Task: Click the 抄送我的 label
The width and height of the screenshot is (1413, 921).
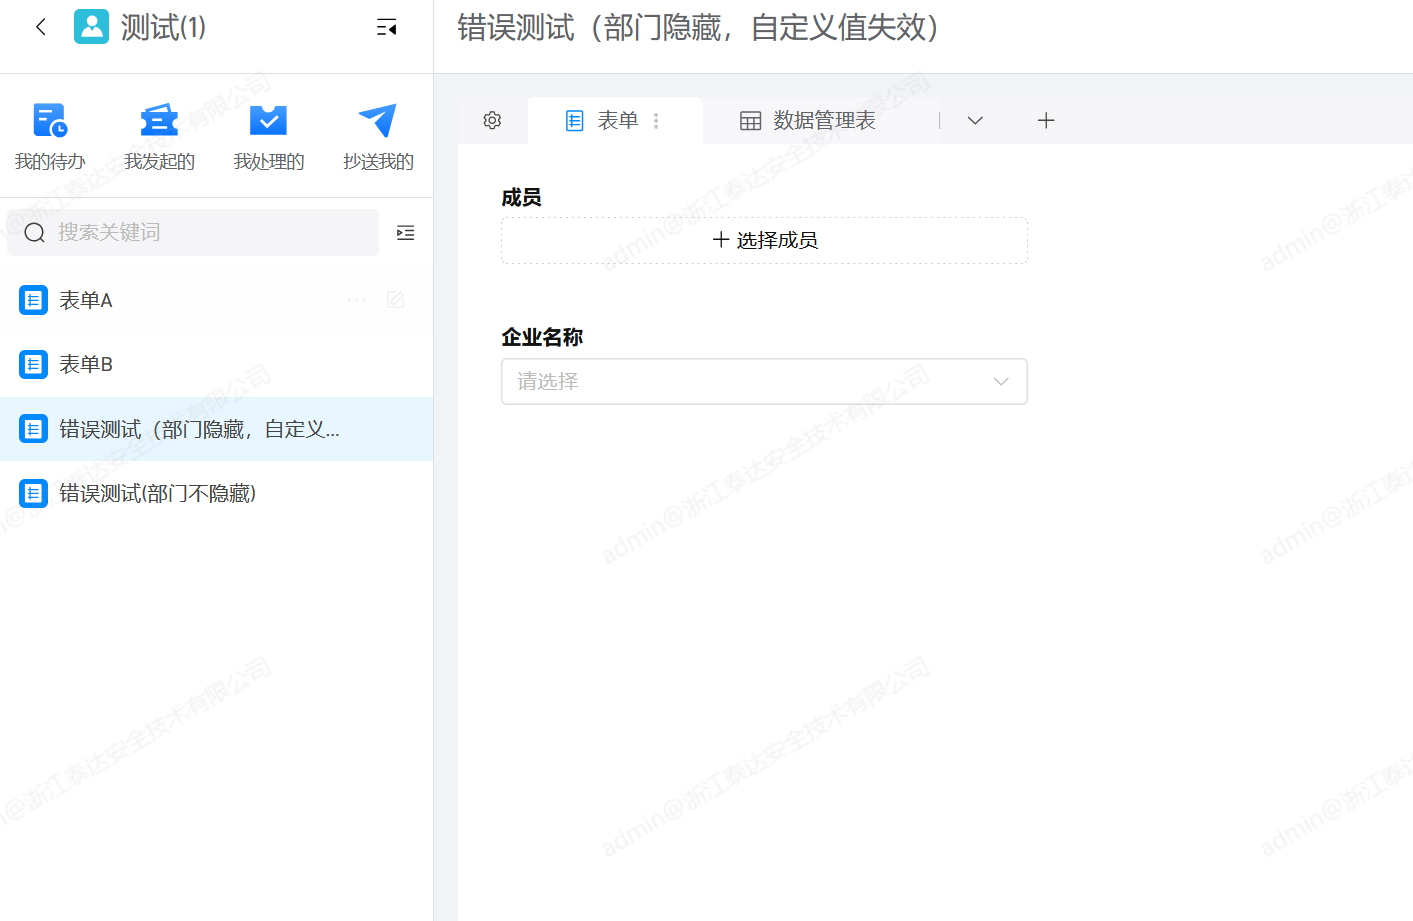Action: coord(378,162)
